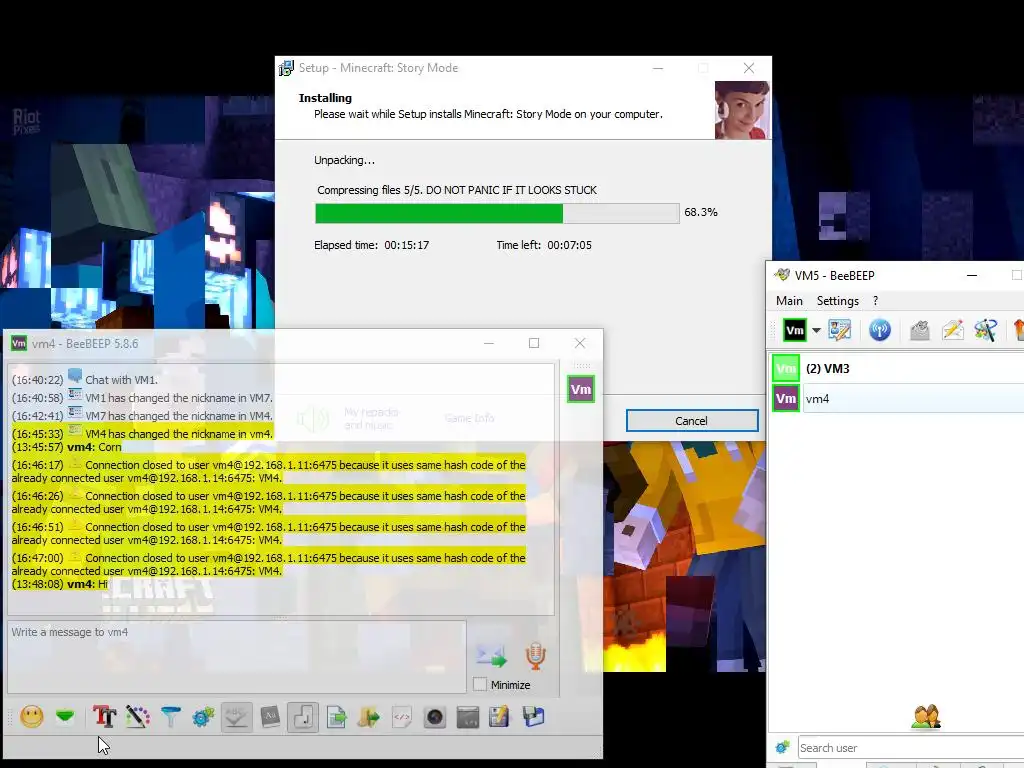Click the Search user field
1024x768 pixels.
[x=910, y=748]
